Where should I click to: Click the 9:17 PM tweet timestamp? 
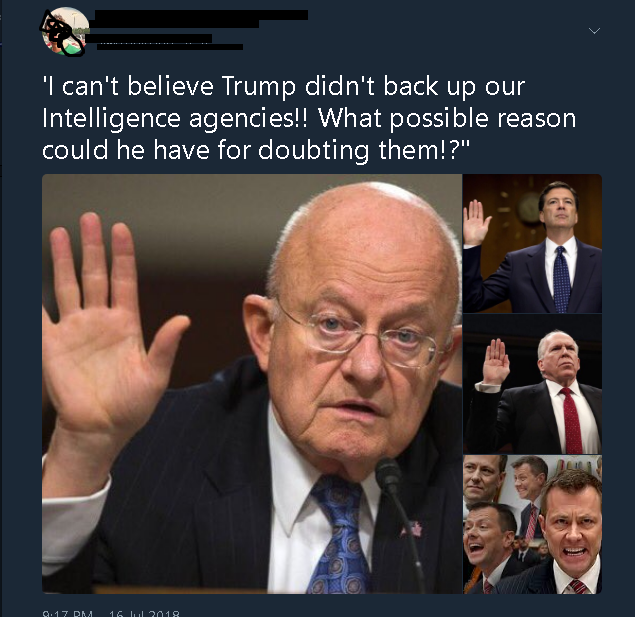point(68,613)
